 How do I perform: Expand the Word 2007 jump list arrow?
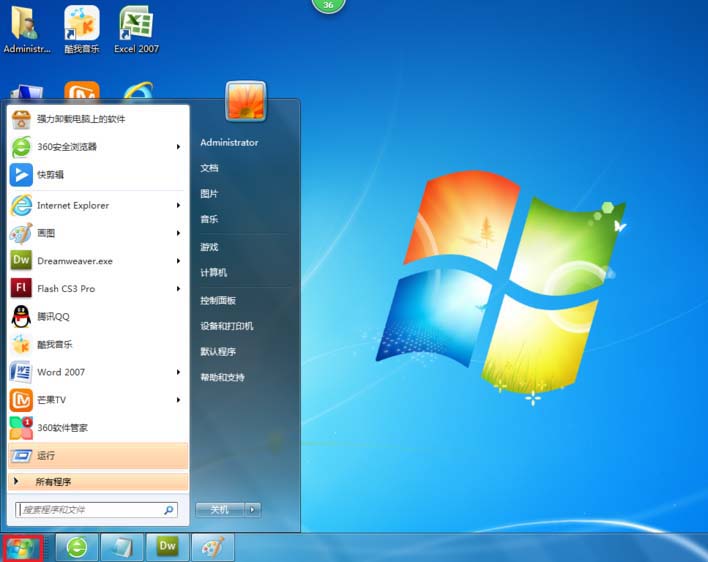click(x=179, y=372)
